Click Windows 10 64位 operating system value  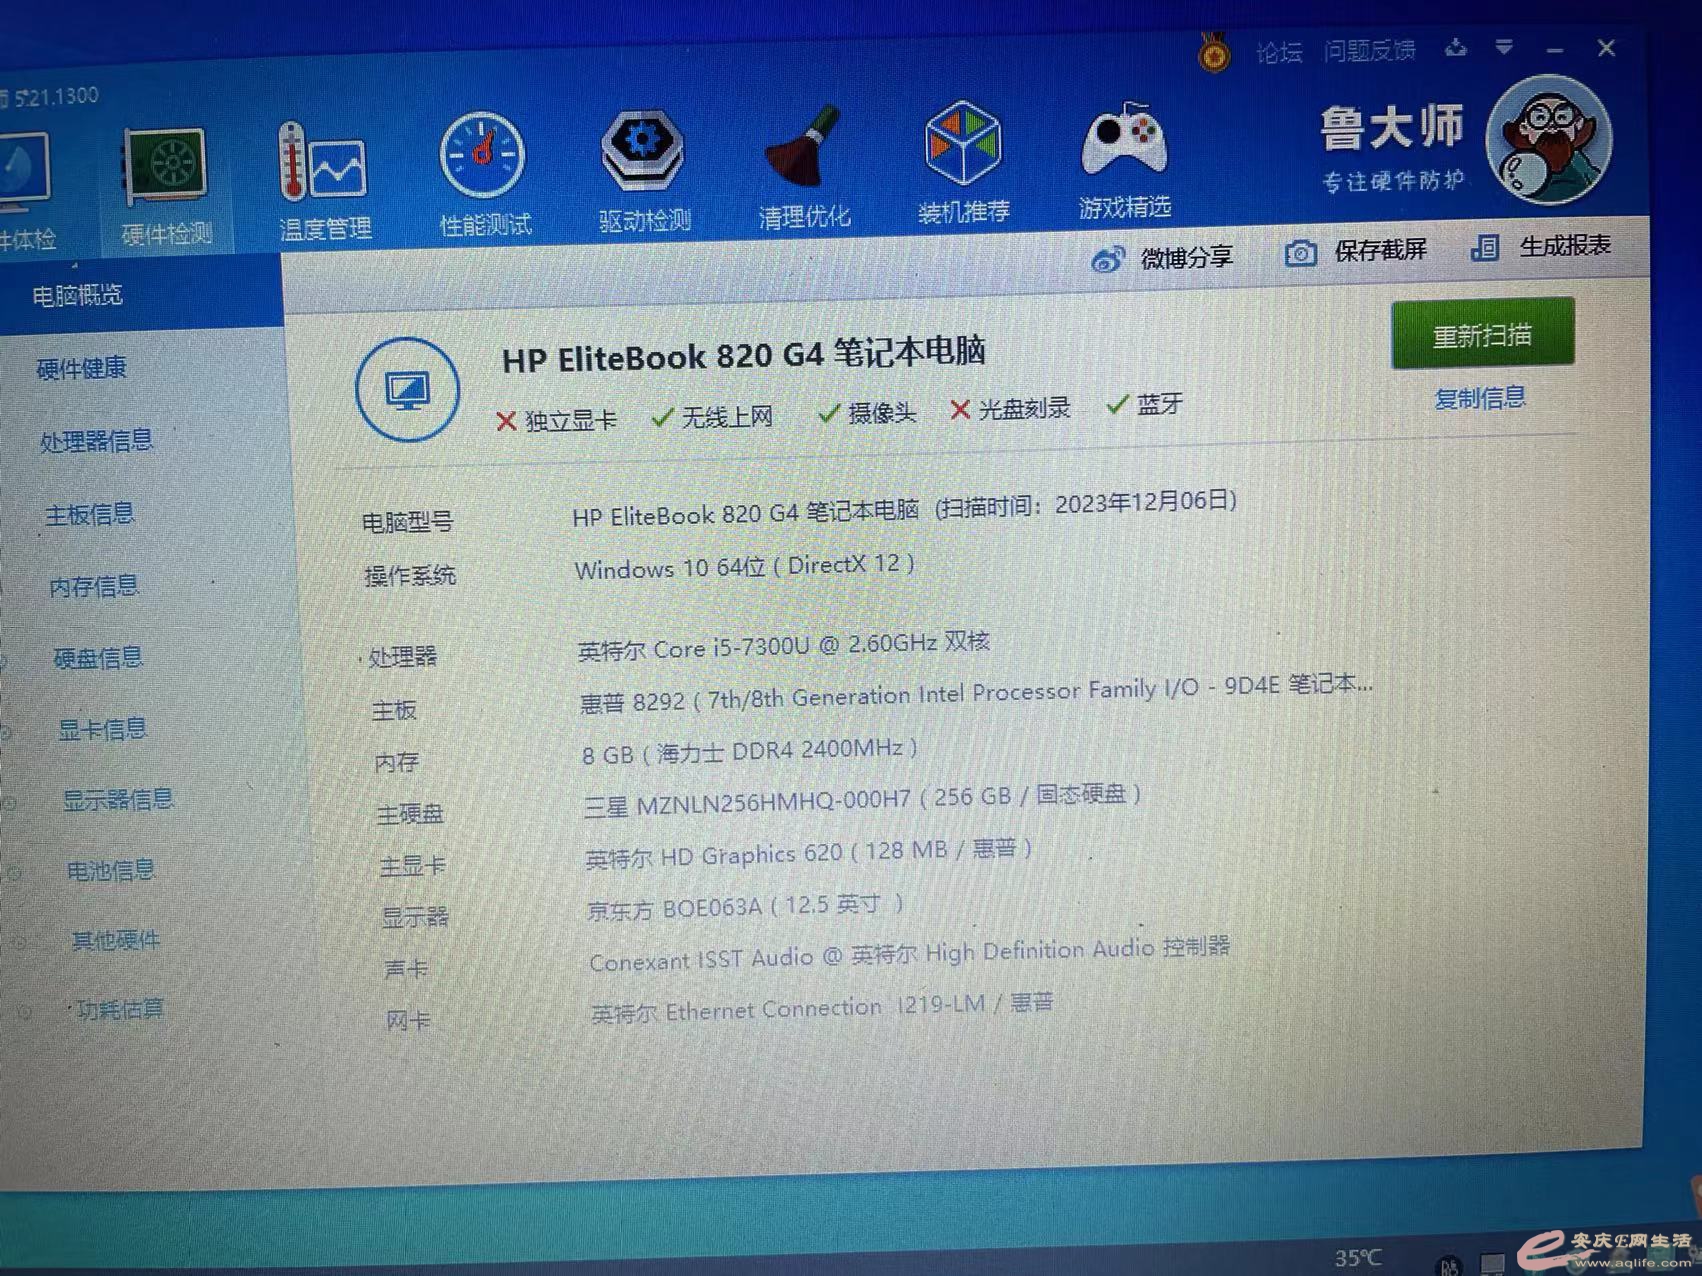coord(744,566)
